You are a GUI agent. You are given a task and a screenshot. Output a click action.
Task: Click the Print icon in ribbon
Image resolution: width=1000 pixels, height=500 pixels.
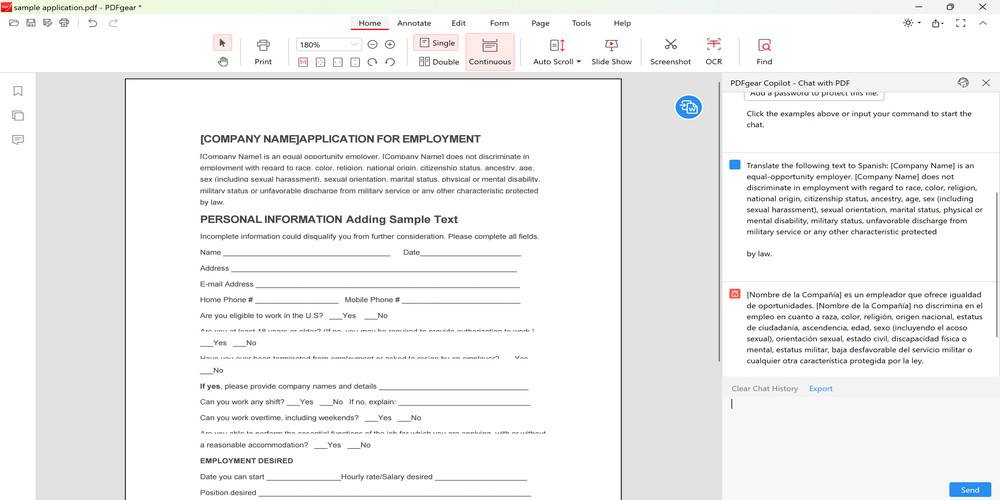(263, 50)
